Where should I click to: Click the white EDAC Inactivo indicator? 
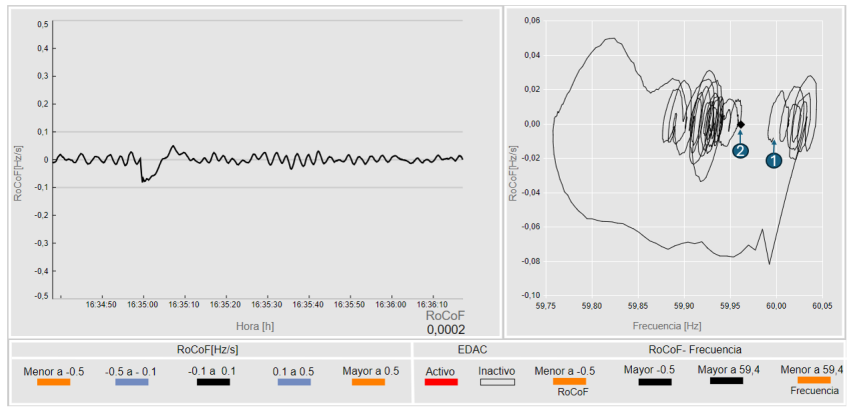[497, 382]
